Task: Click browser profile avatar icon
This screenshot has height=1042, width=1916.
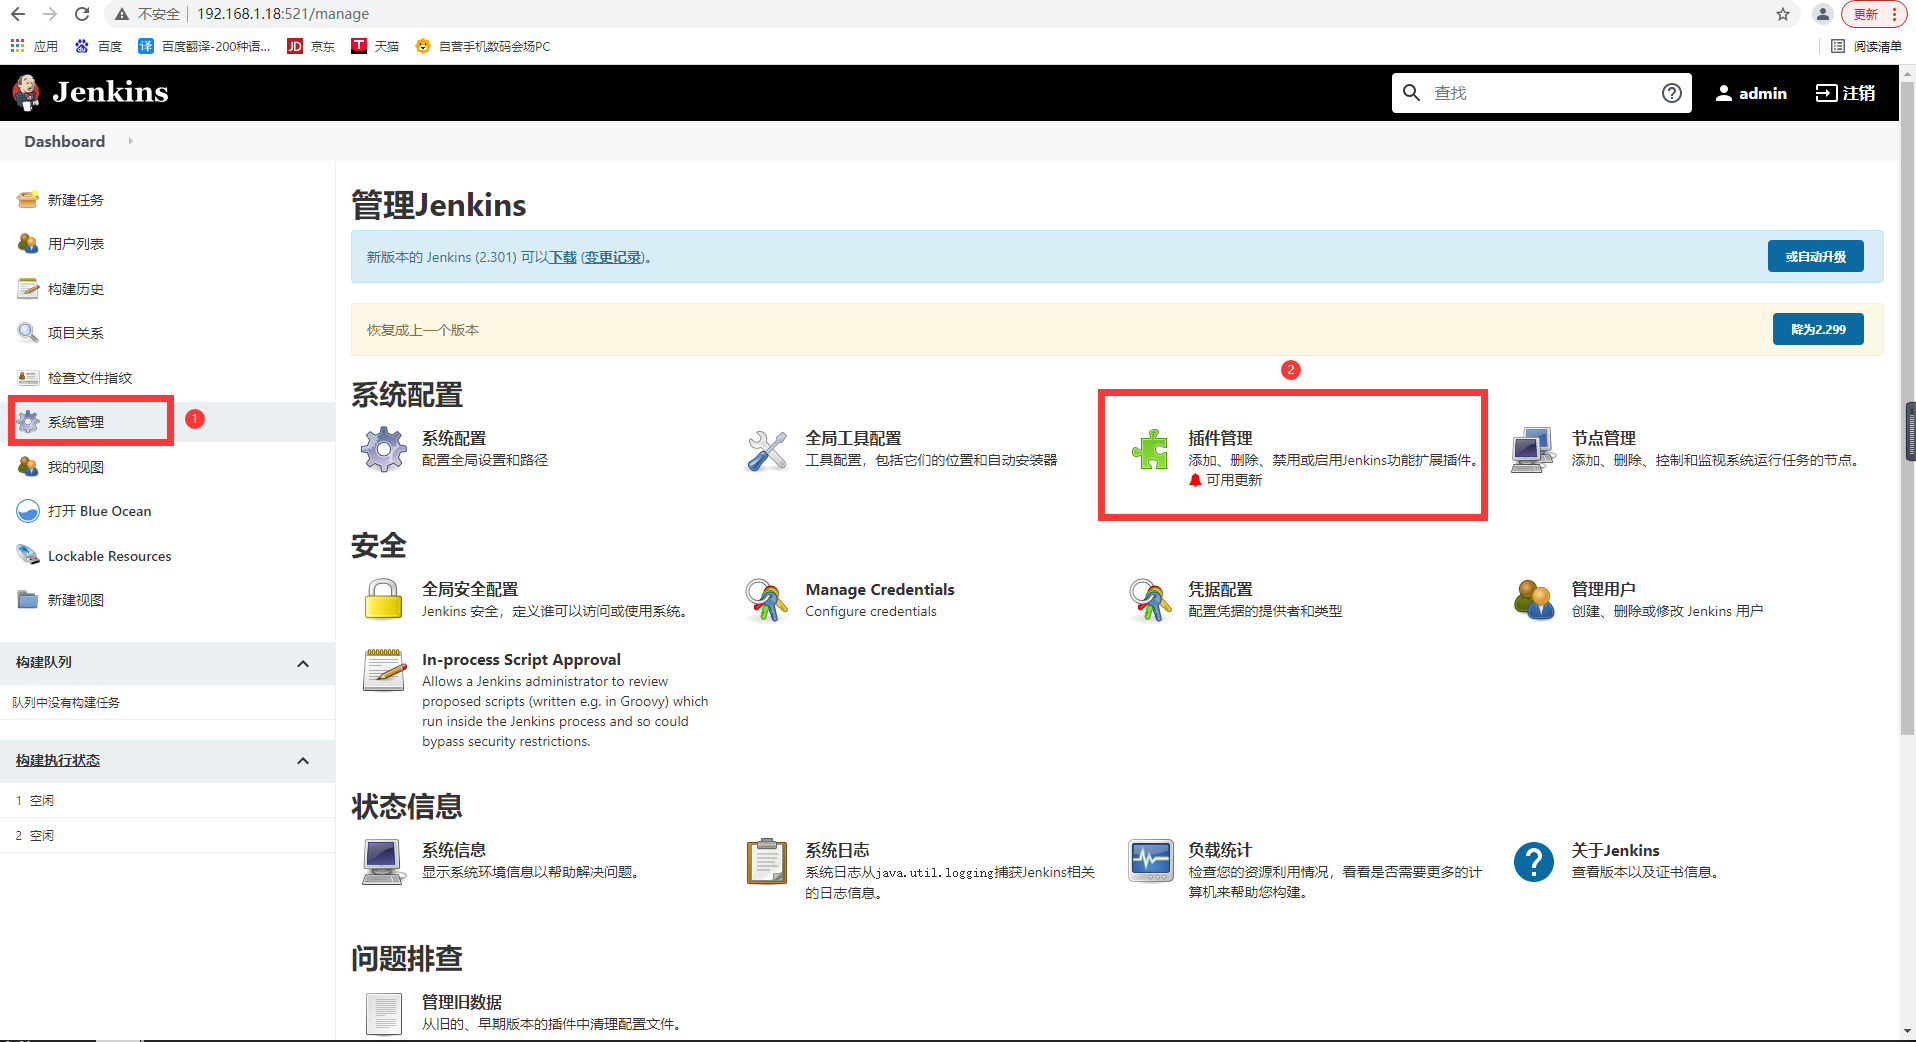Action: click(1822, 14)
